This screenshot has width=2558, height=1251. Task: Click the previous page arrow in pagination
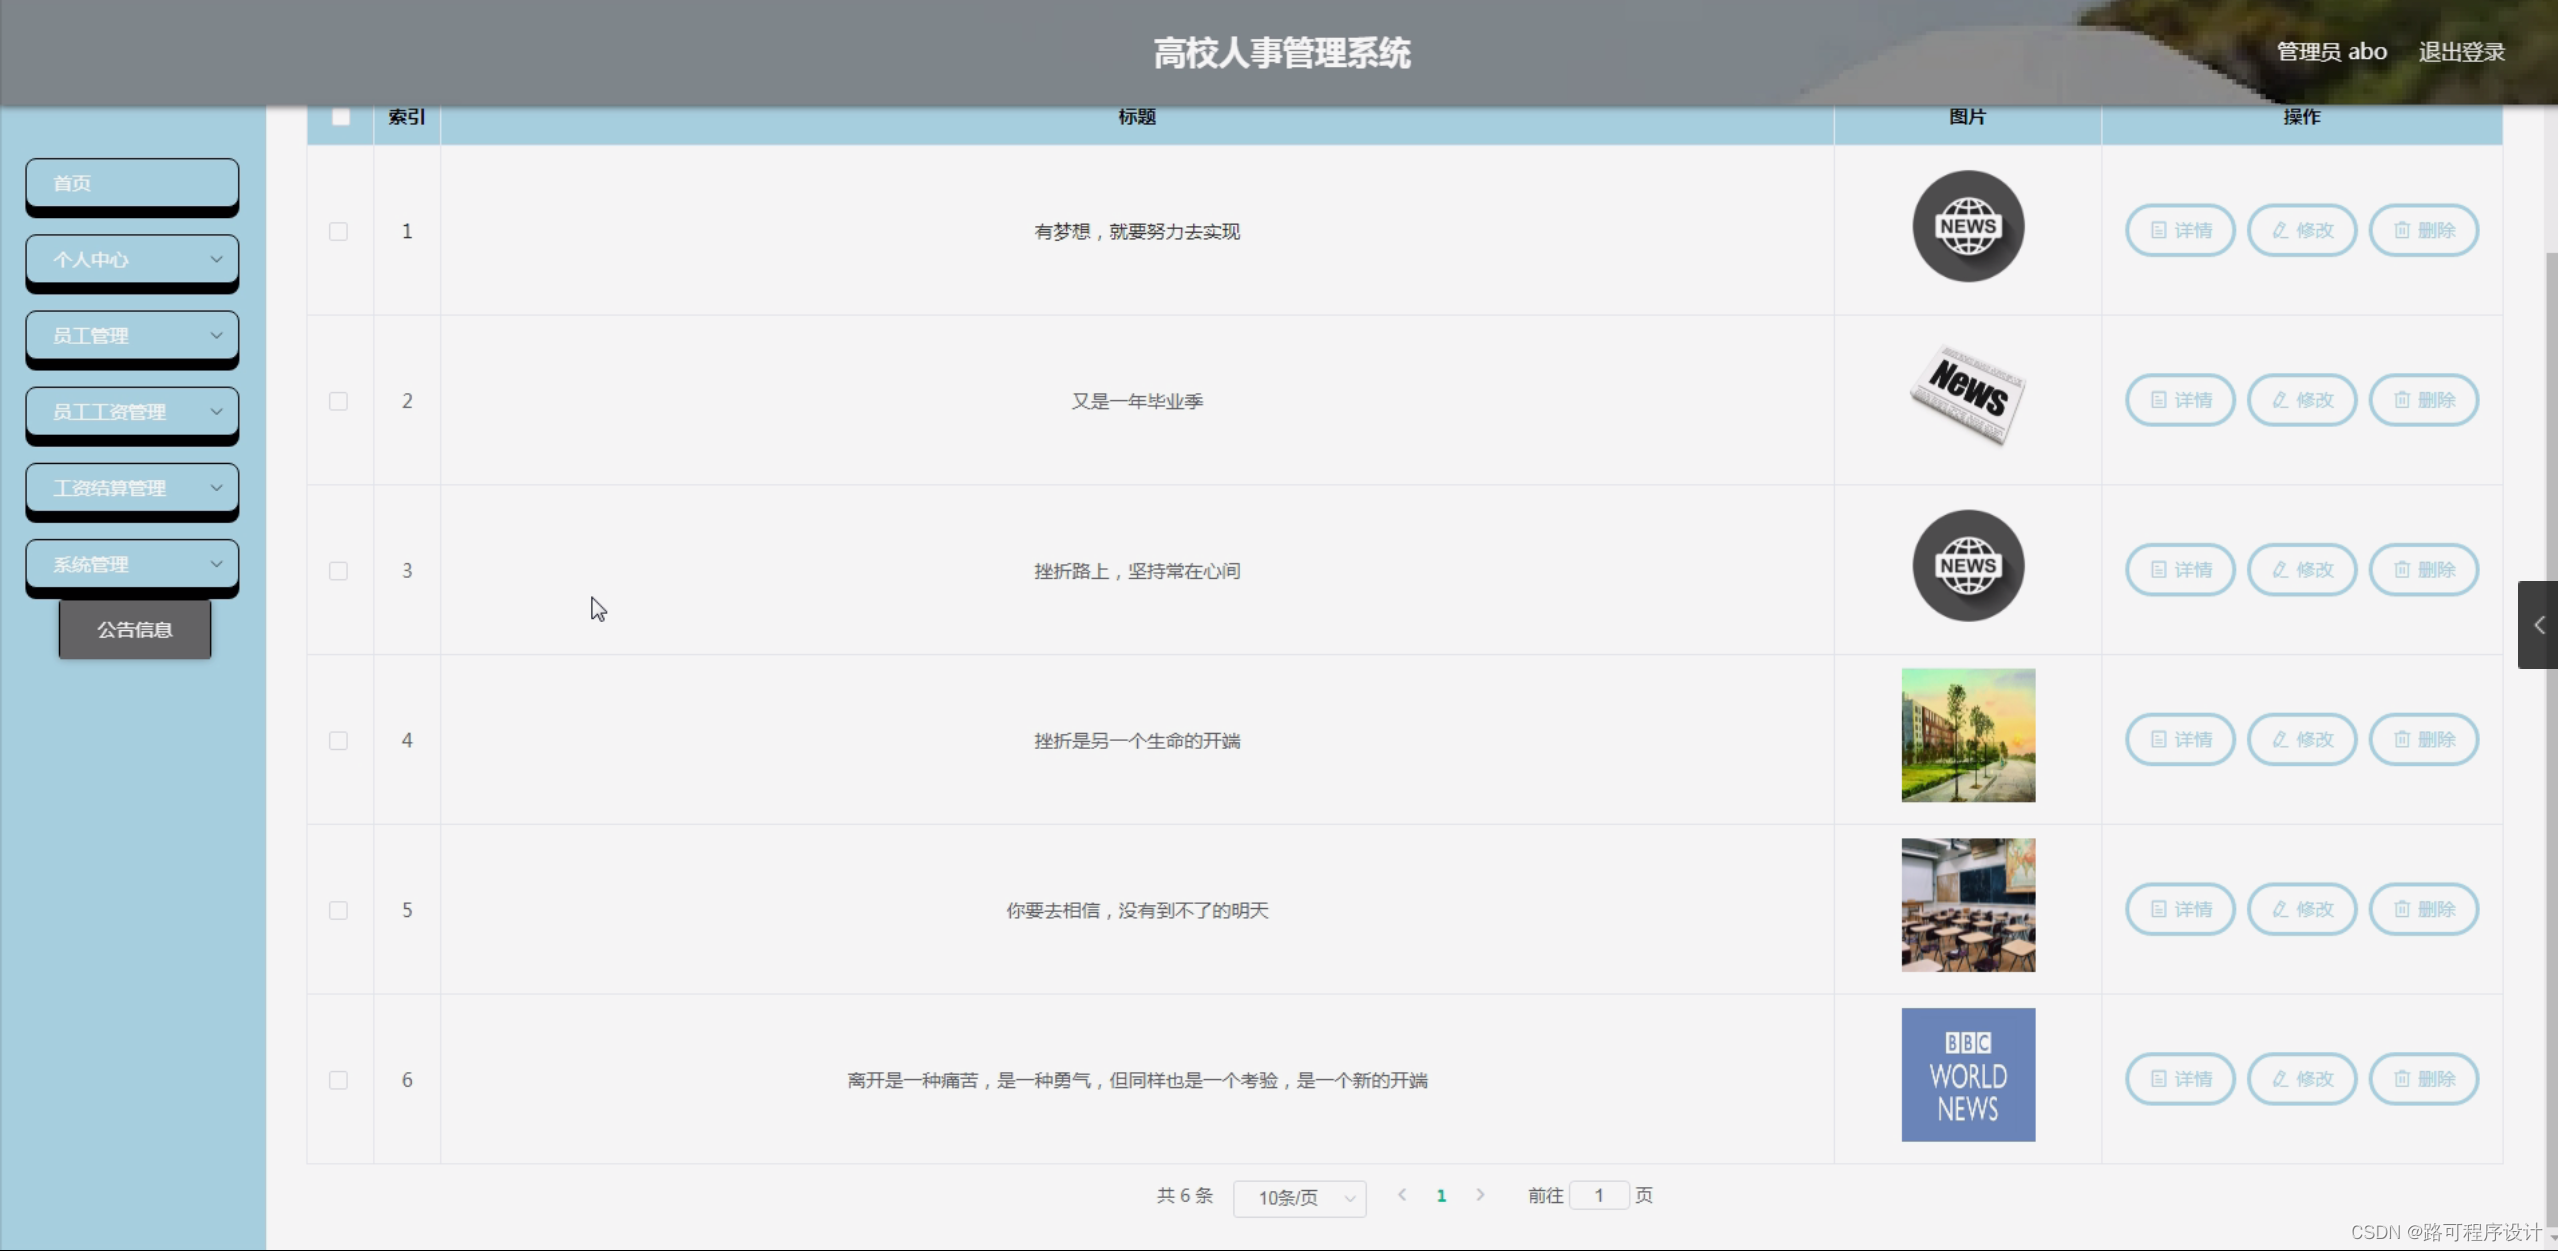(x=1402, y=1195)
